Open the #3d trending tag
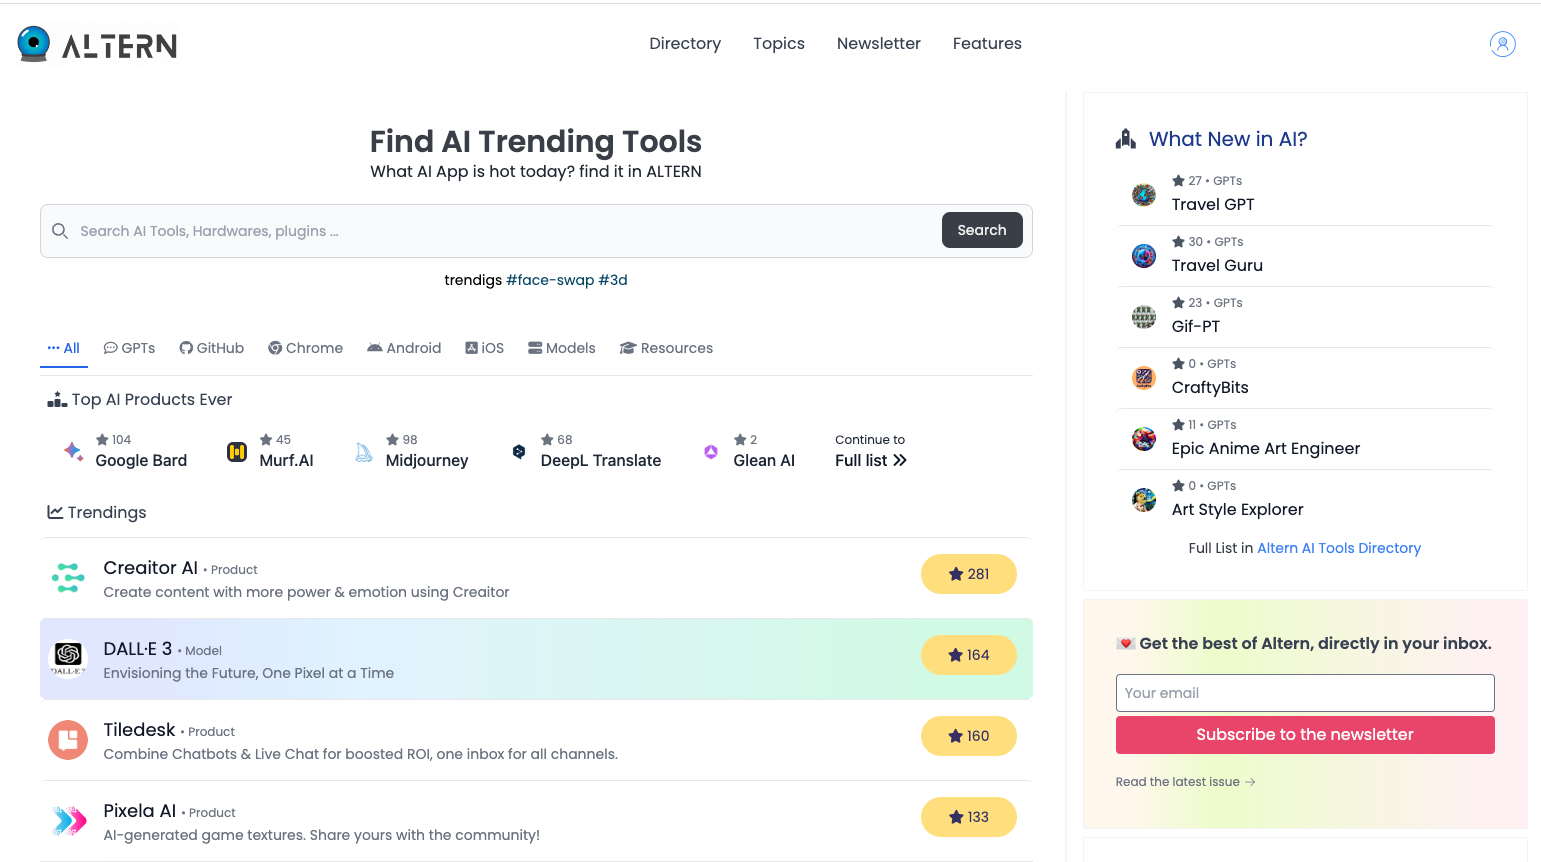Viewport: 1541px width, 862px height. (613, 280)
